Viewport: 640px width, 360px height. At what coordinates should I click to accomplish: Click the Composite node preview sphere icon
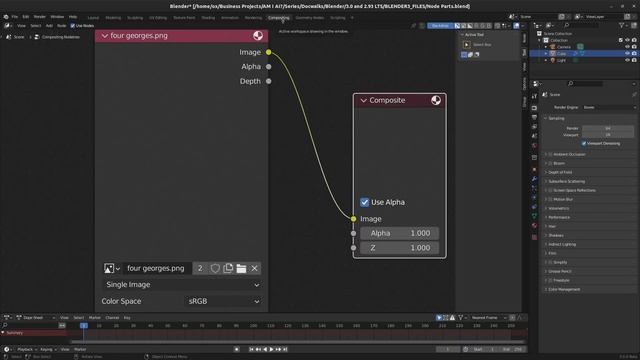(436, 100)
